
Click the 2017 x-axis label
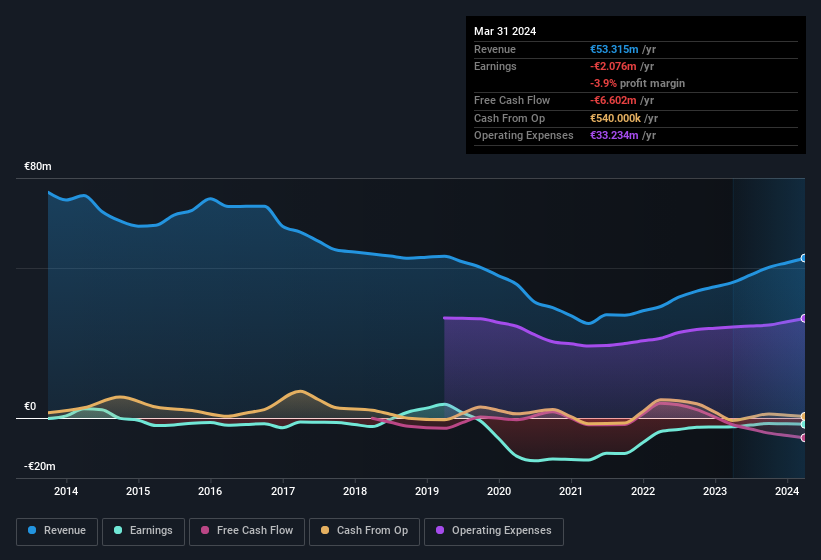[283, 491]
